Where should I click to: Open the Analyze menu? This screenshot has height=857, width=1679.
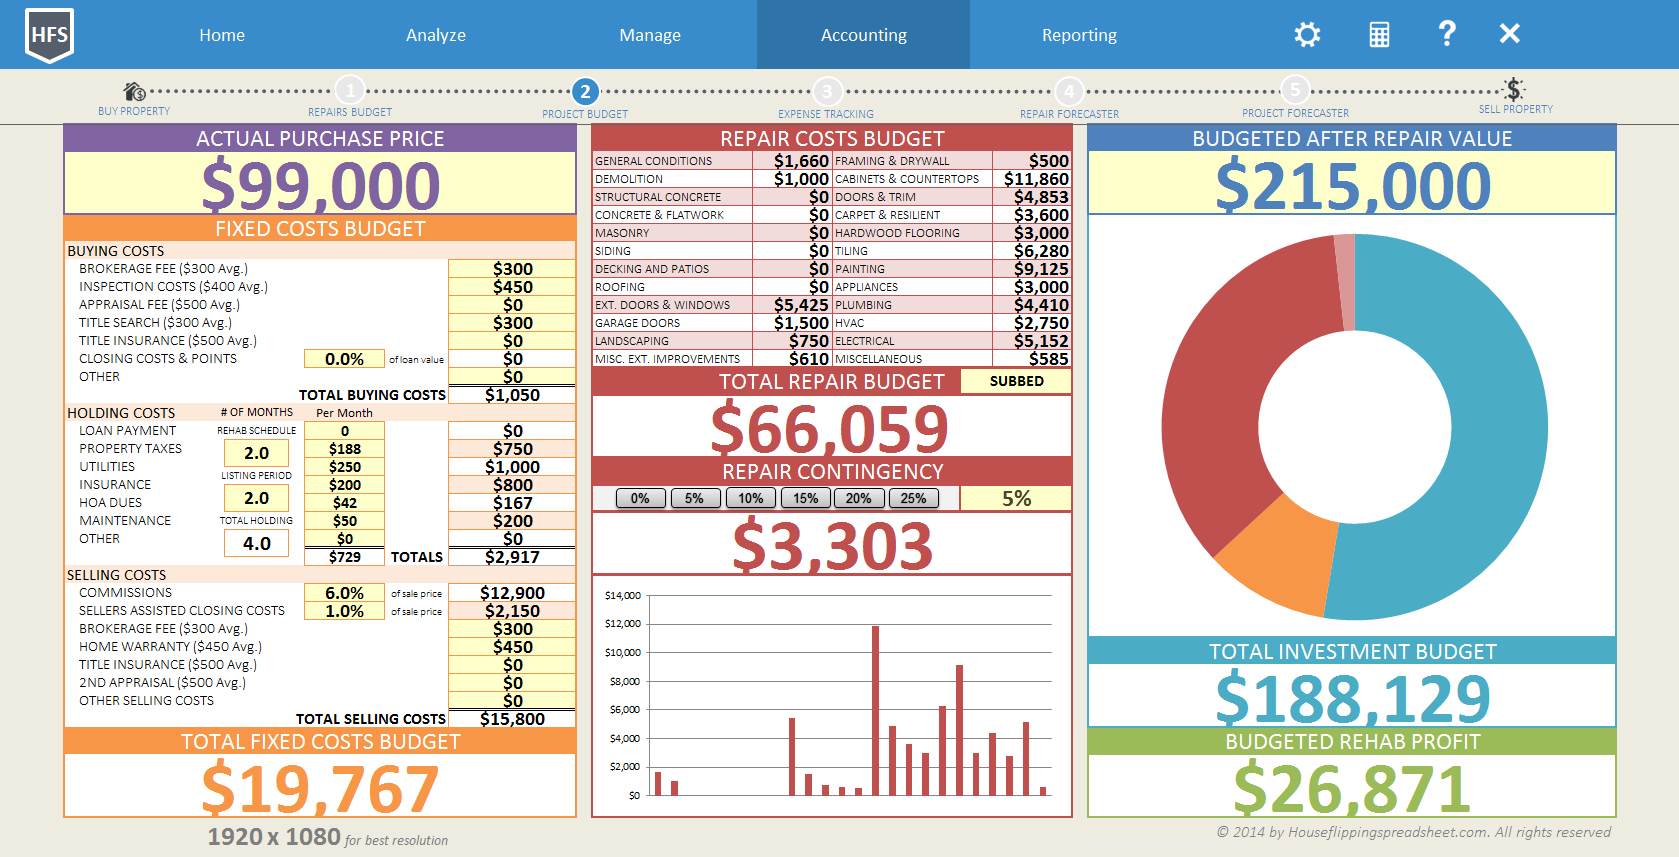[x=435, y=35]
